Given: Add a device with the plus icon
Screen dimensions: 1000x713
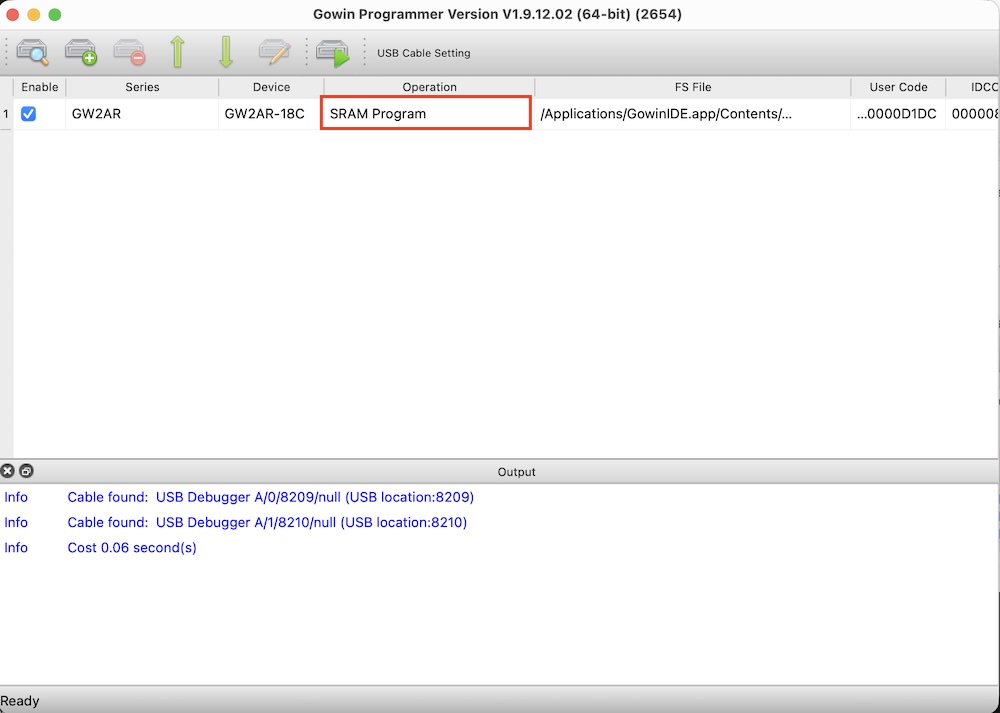Looking at the screenshot, I should tap(81, 52).
